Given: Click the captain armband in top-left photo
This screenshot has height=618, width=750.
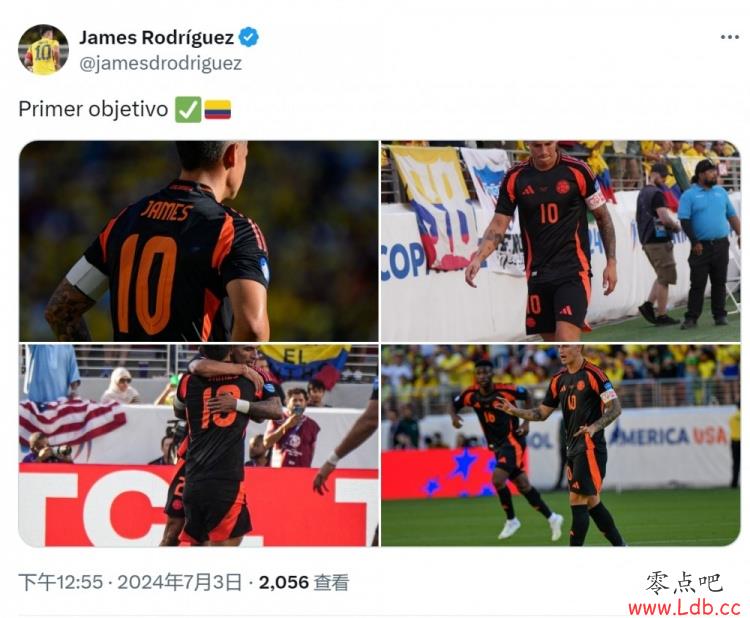Looking at the screenshot, I should click(x=87, y=278).
